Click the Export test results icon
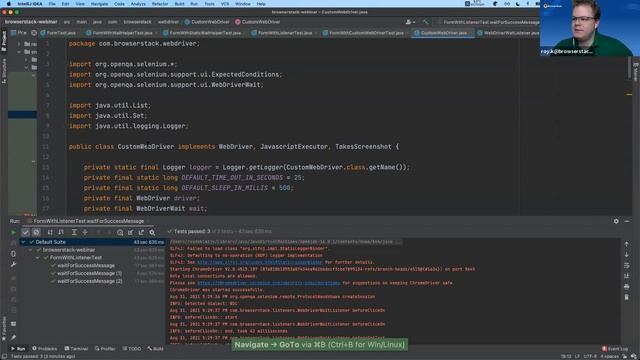Screen dimensions: 640x360 pos(141,232)
